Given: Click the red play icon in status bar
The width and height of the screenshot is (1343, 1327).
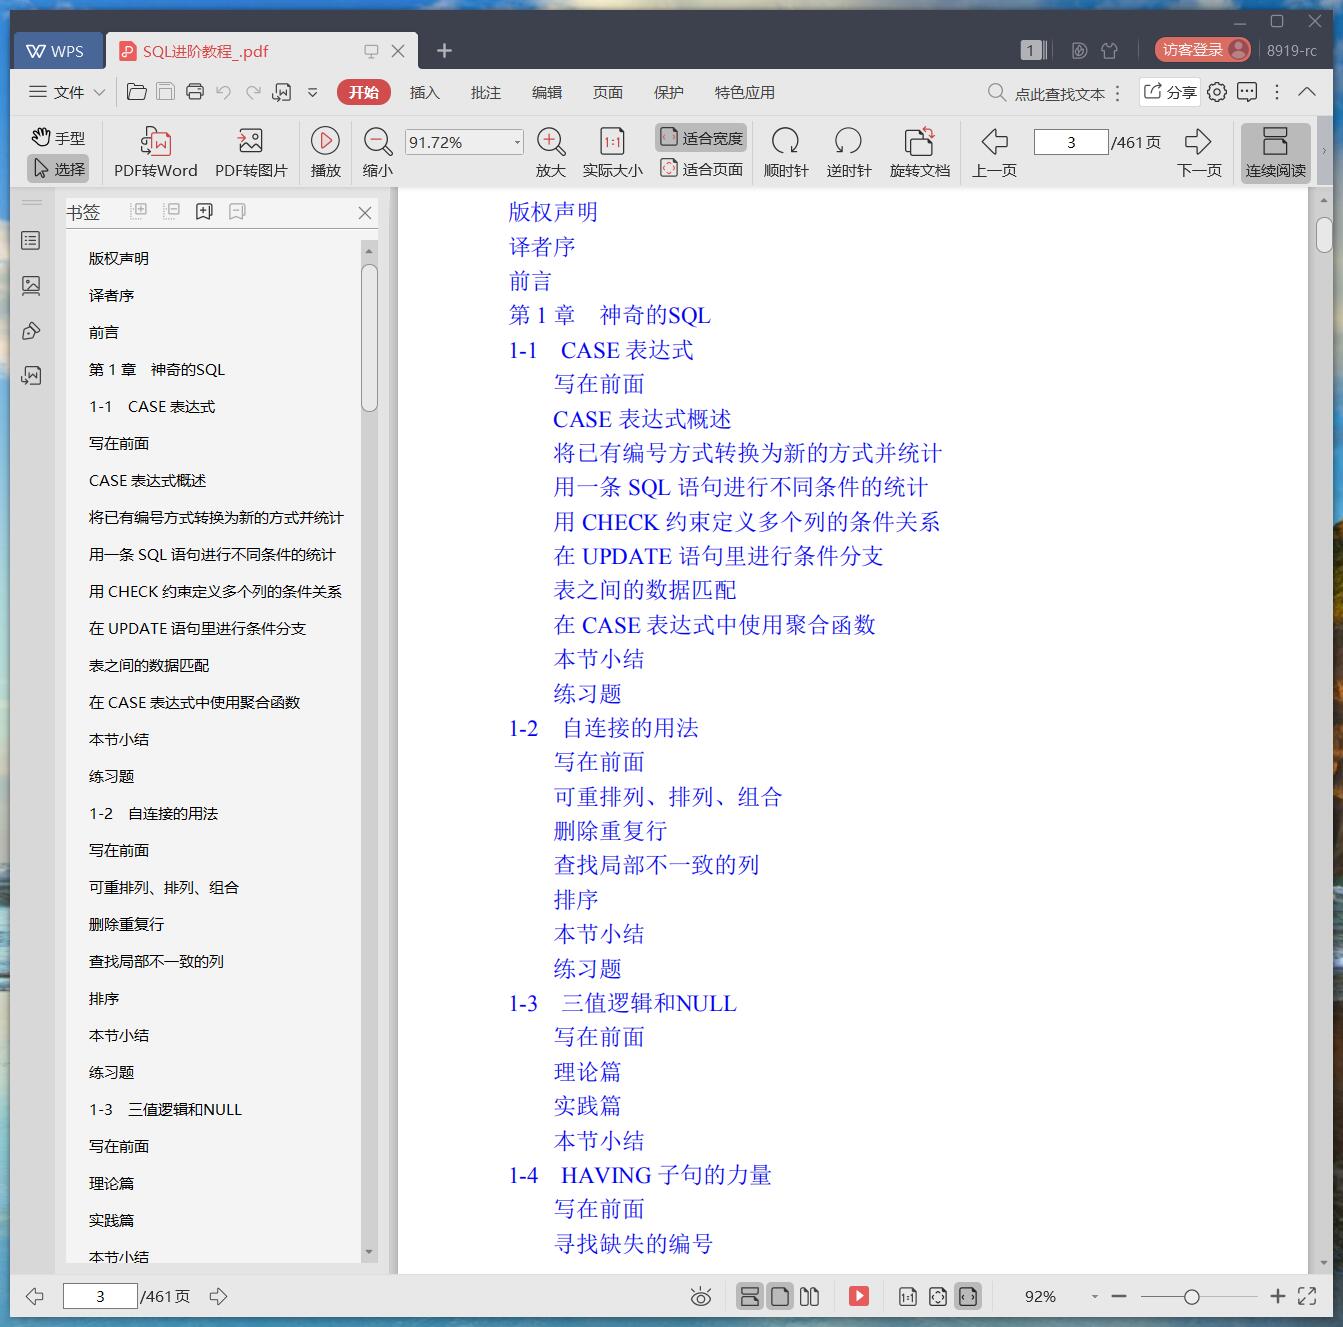Looking at the screenshot, I should click(859, 1296).
